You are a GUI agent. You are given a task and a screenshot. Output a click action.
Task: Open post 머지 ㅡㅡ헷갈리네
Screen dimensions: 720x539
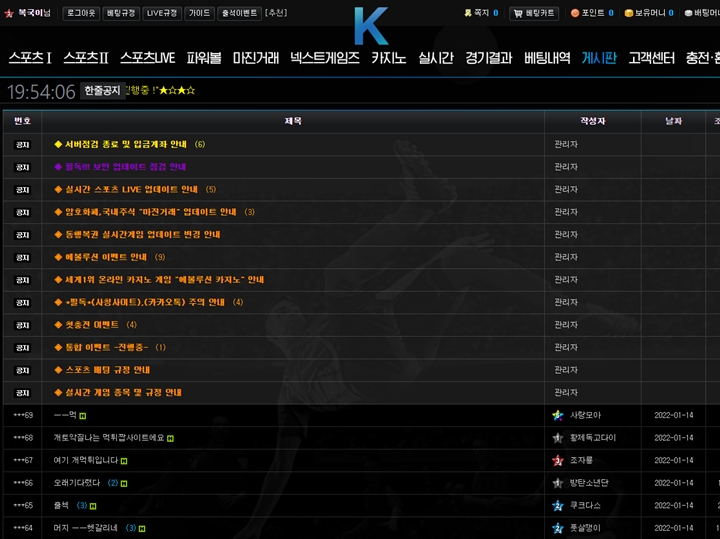(x=86, y=528)
